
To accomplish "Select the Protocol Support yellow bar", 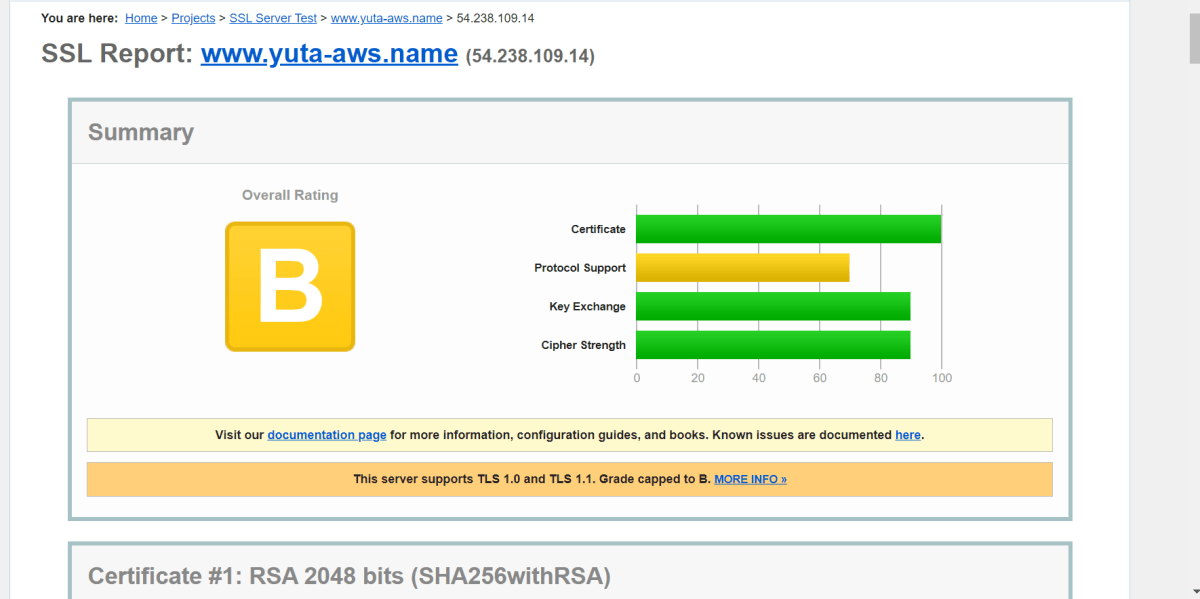I will point(742,268).
